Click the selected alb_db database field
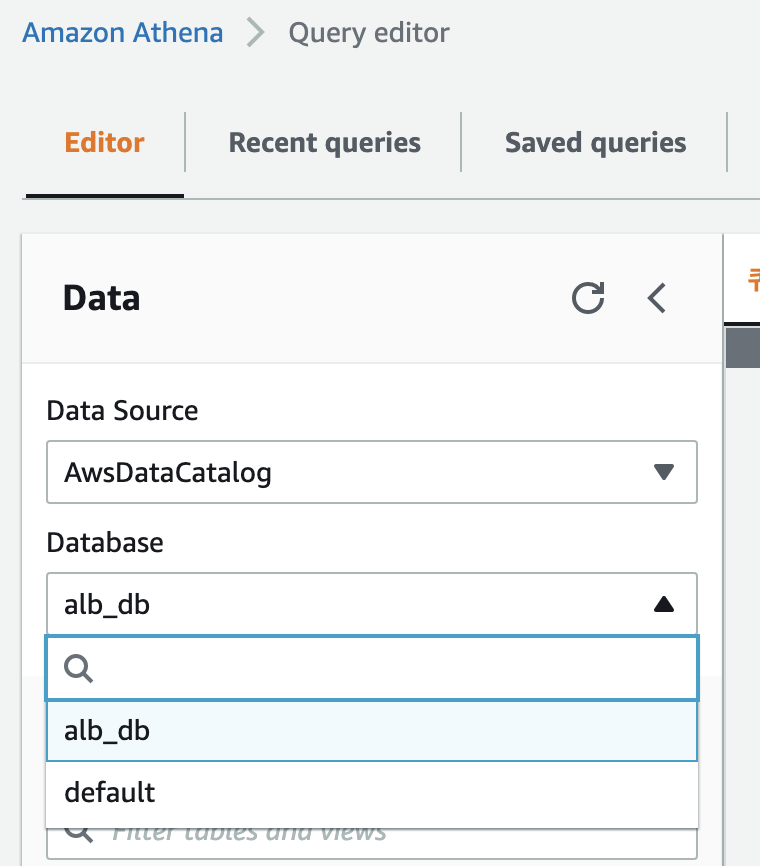This screenshot has width=760, height=866. tap(350, 604)
